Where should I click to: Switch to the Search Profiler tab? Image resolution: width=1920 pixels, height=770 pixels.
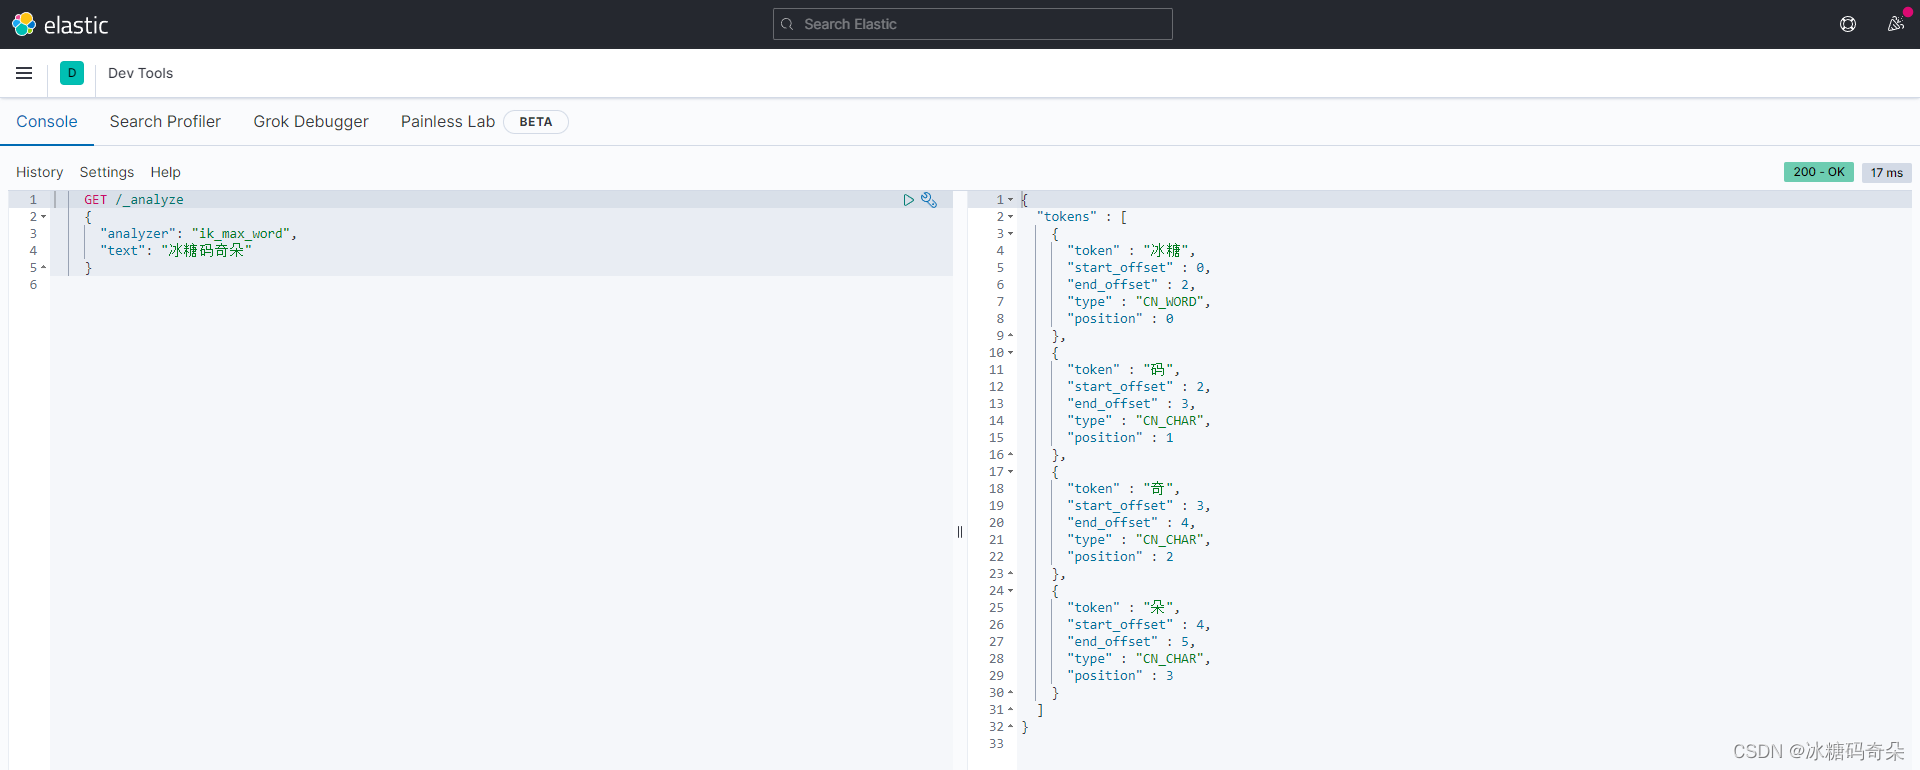tap(165, 121)
